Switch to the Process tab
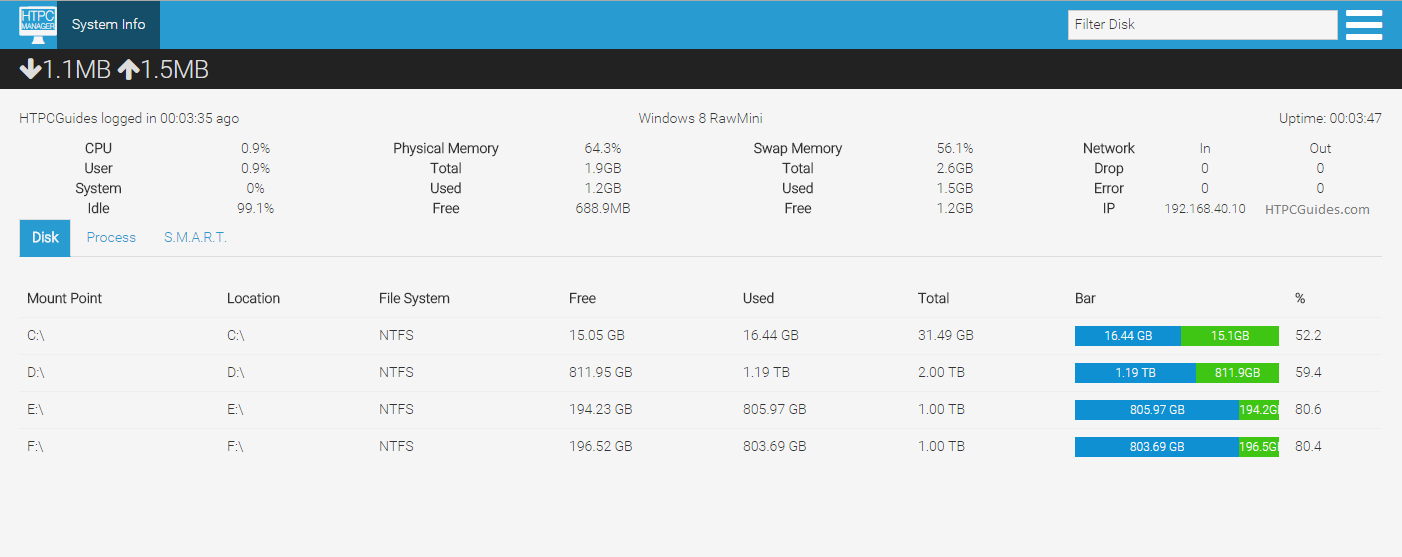This screenshot has height=557, width=1402. pyautogui.click(x=111, y=238)
